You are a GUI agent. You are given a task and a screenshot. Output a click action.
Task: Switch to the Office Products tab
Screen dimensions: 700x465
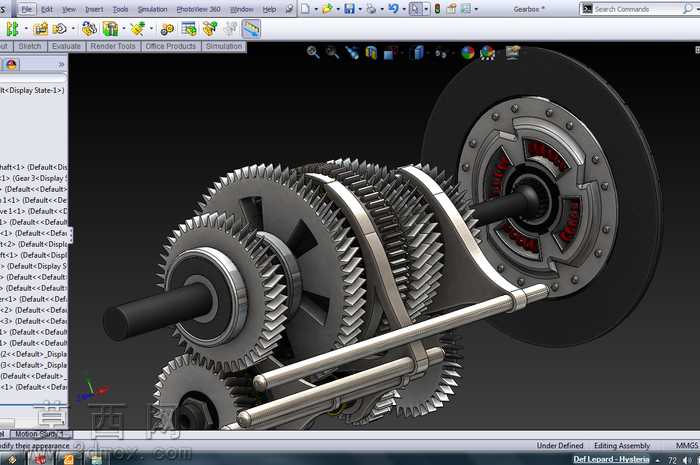[171, 46]
